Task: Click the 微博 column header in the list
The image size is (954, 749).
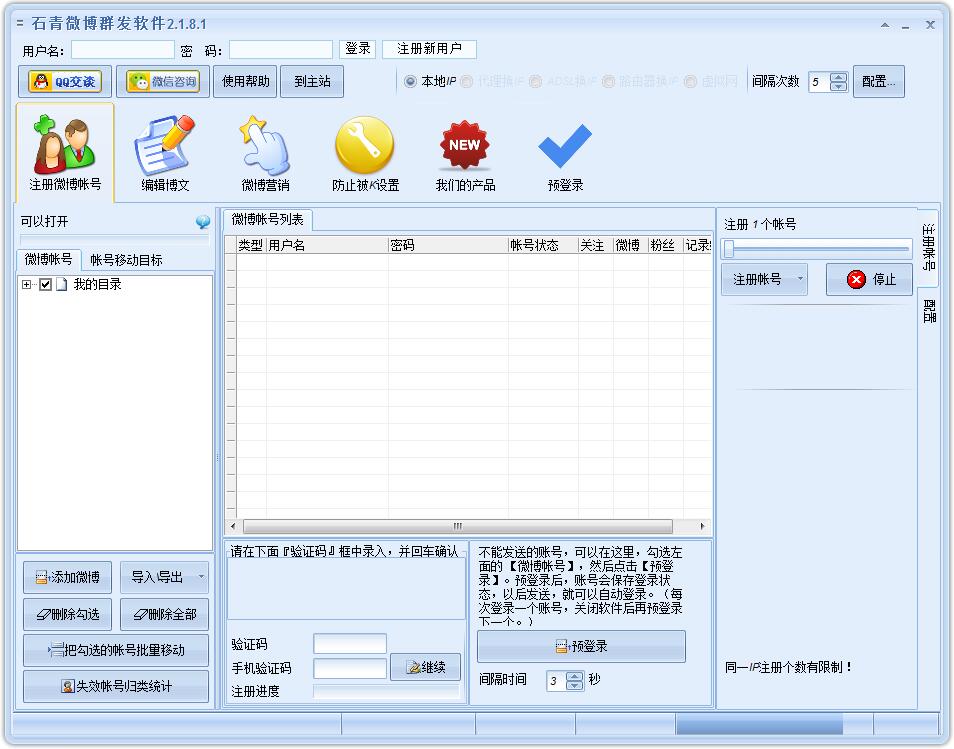Action: (x=630, y=245)
